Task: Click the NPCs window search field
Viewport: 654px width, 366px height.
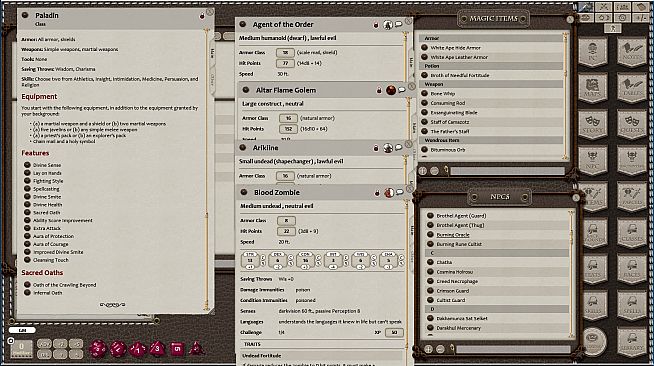Action: pos(513,349)
